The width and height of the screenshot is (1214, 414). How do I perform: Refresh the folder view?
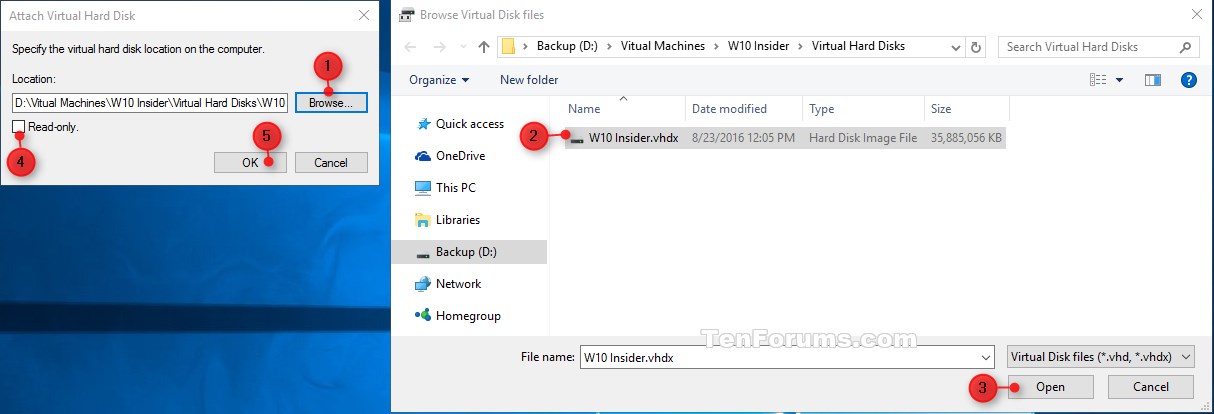(977, 47)
